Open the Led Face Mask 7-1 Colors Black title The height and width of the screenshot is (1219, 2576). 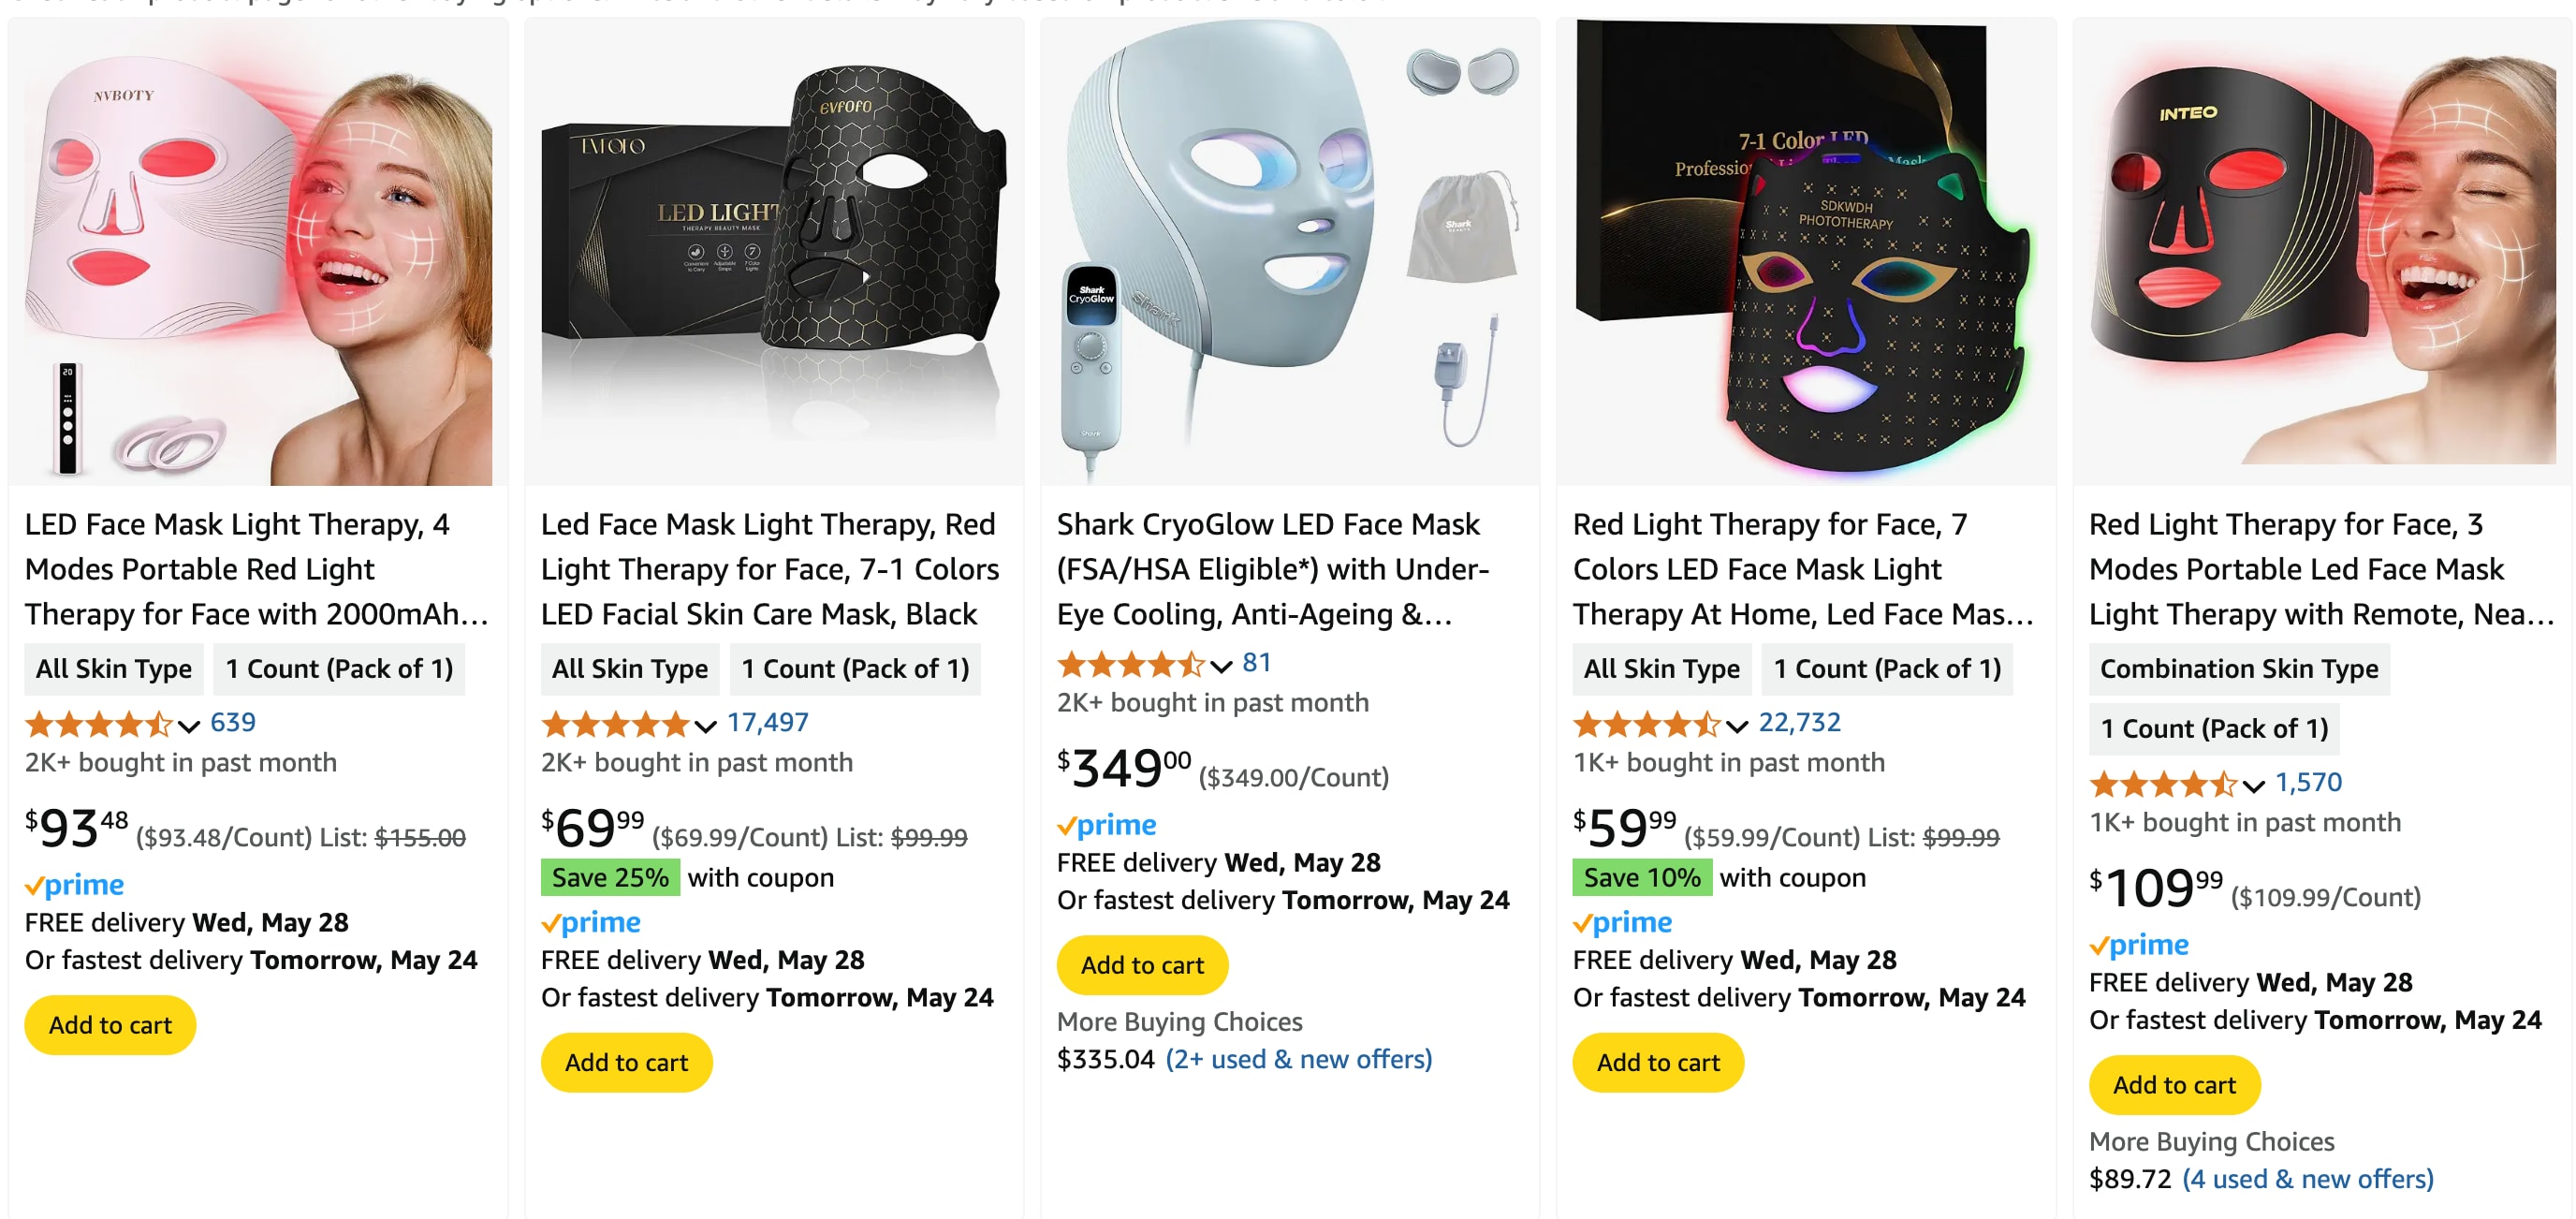pos(769,569)
